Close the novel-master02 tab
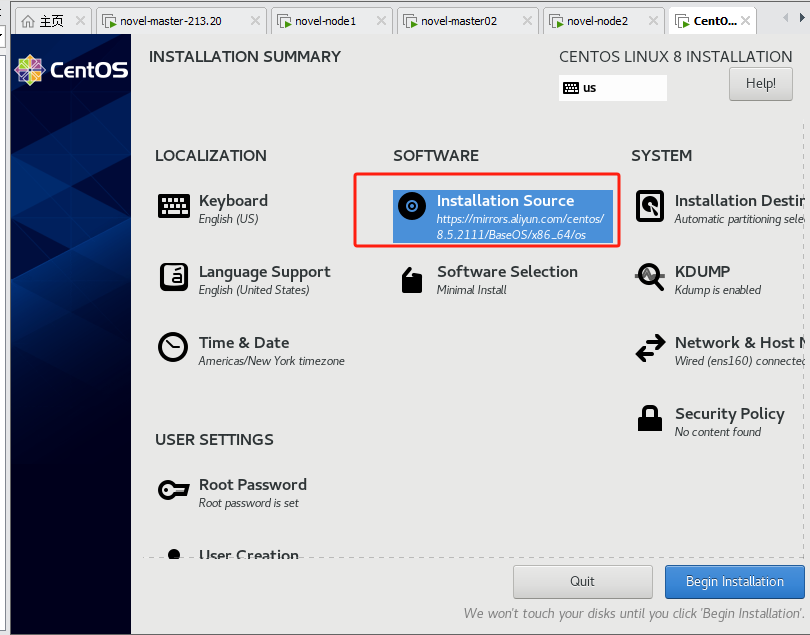The width and height of the screenshot is (810, 635). pyautogui.click(x=527, y=21)
